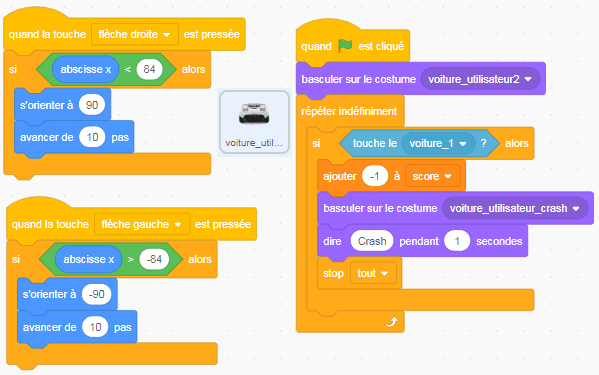
Task: Click the -1 value in ajouter block
Action: click(x=375, y=176)
